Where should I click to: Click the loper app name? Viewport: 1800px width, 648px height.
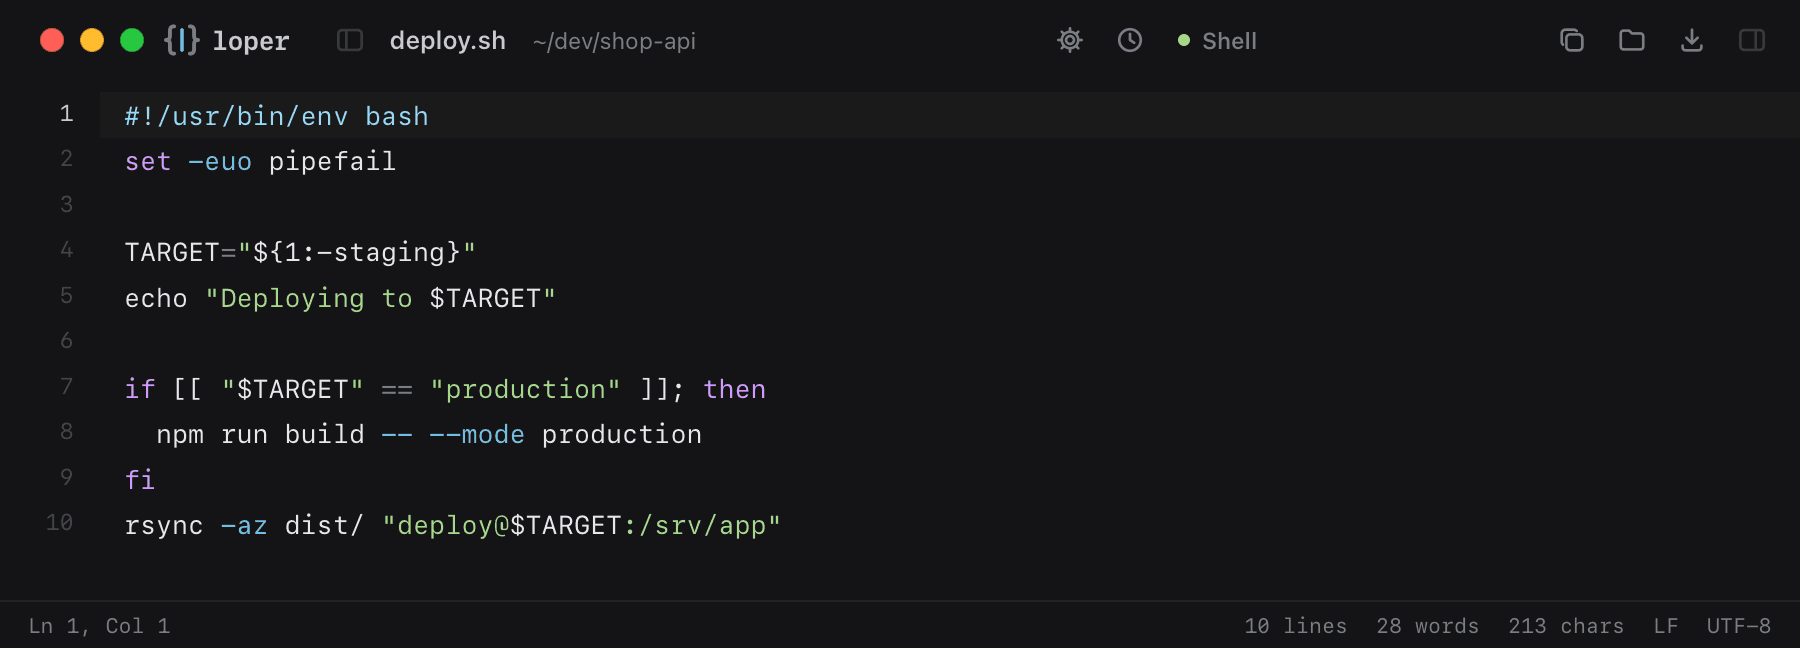[x=251, y=41]
